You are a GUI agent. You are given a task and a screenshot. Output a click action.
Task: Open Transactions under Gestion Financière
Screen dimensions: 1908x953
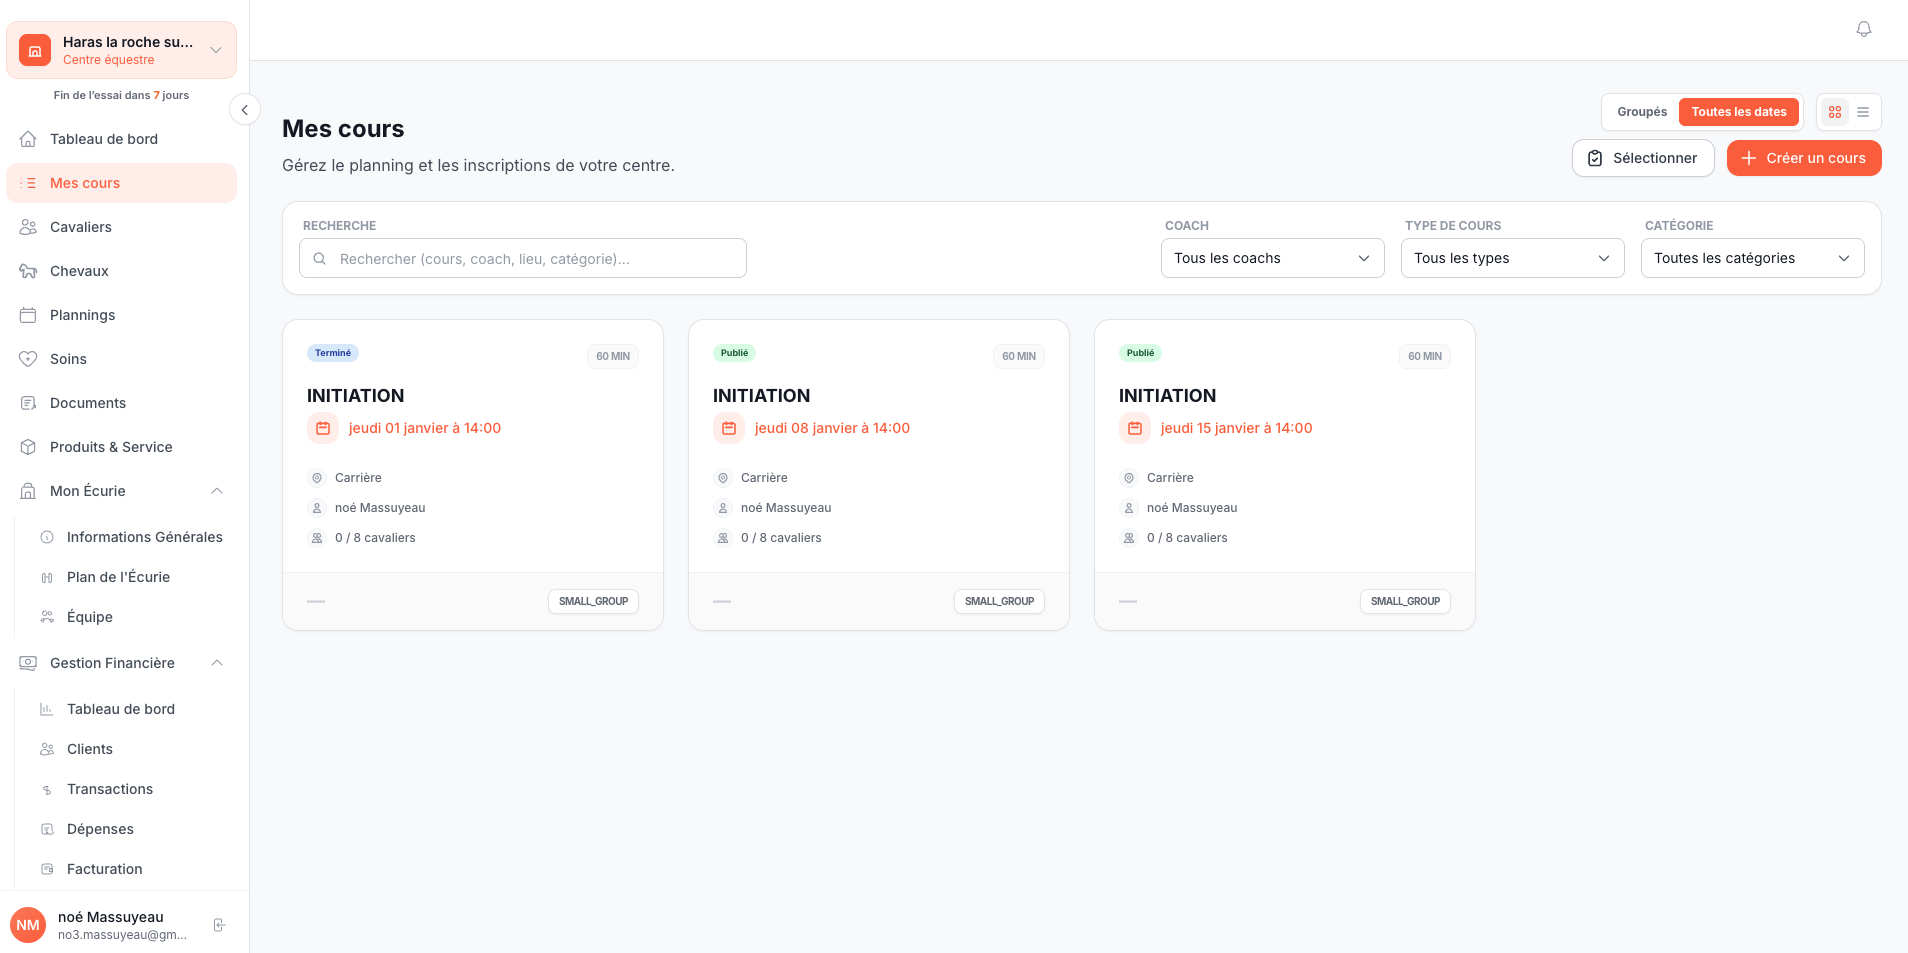pos(110,789)
